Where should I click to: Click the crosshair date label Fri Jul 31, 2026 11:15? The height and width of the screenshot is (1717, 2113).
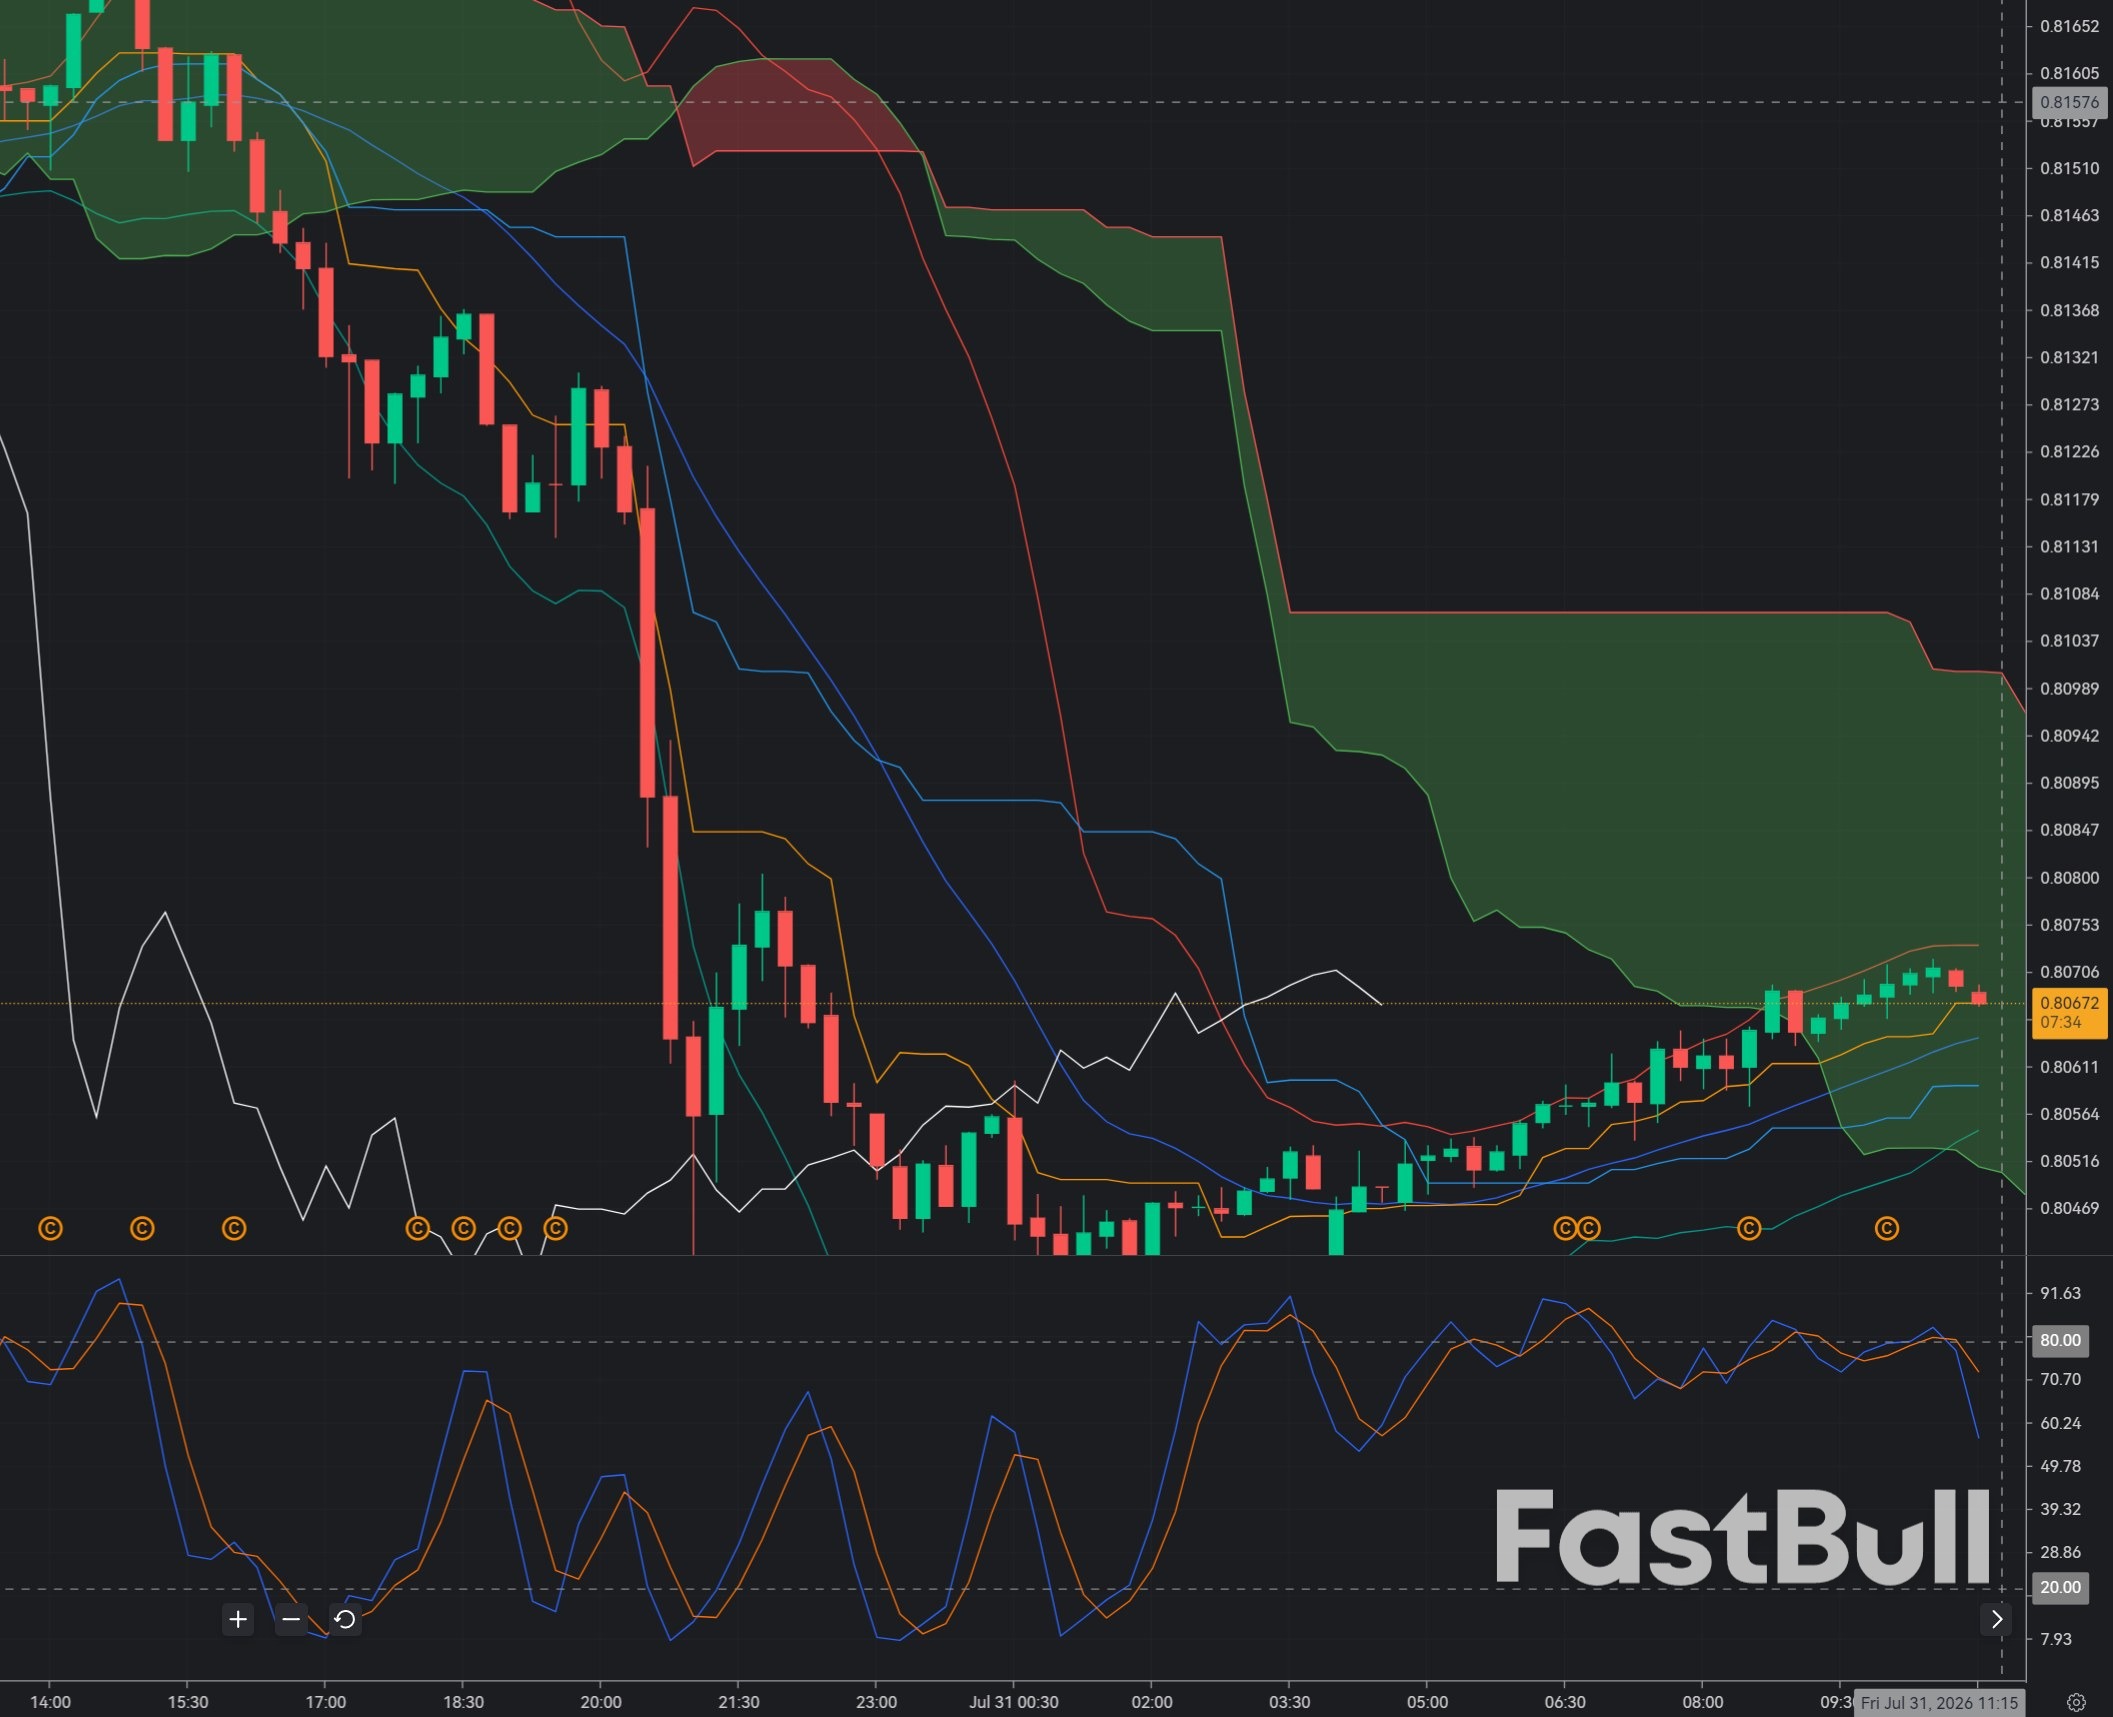click(x=1939, y=1702)
